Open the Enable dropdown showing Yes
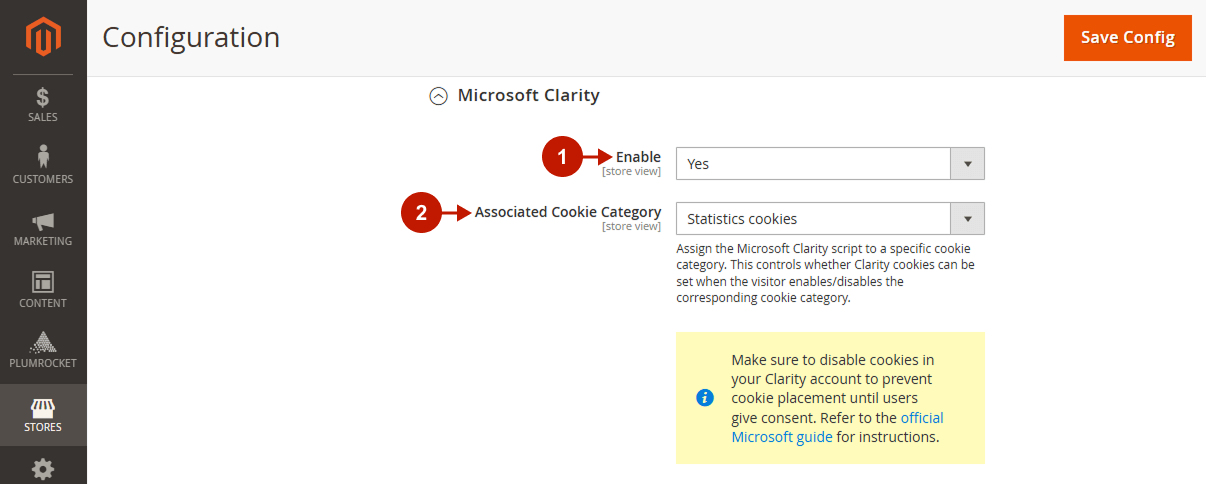This screenshot has height=484, width=1206. click(x=830, y=164)
